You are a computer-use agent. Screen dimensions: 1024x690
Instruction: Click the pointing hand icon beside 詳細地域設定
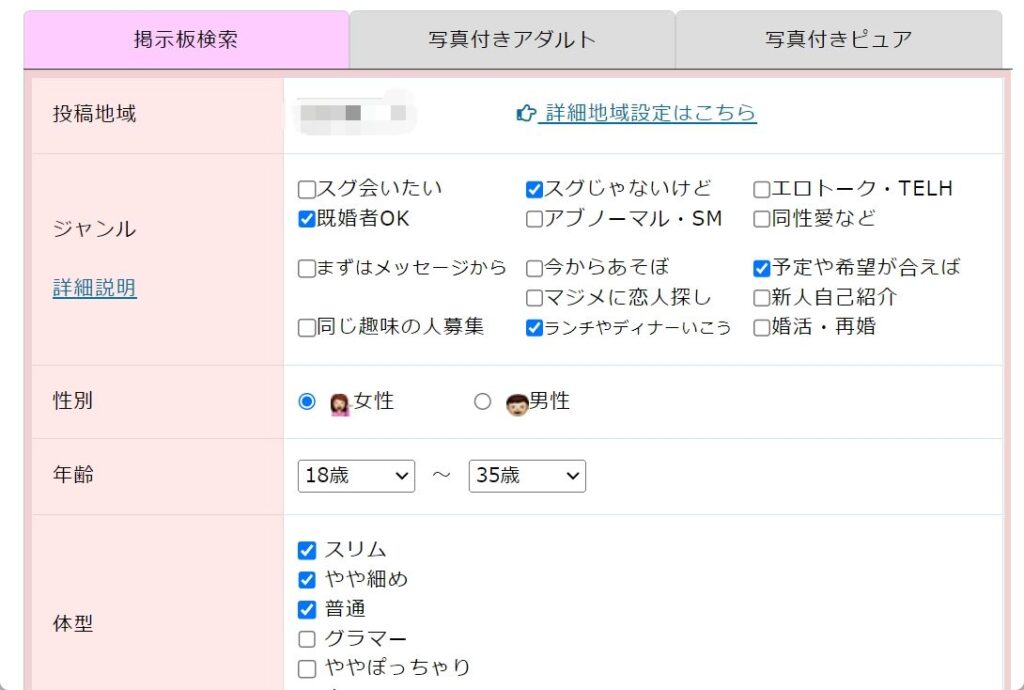coord(526,113)
